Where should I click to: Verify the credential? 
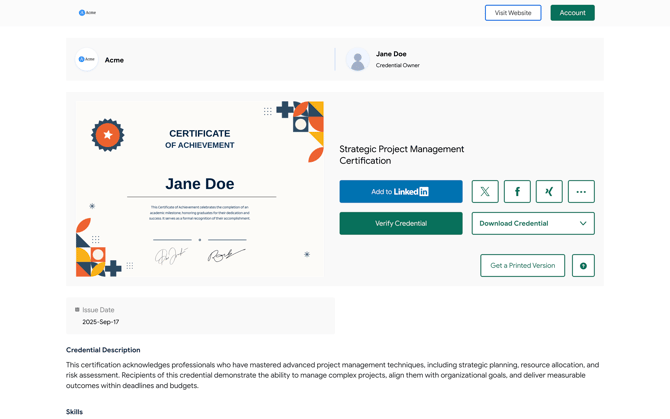[400, 223]
